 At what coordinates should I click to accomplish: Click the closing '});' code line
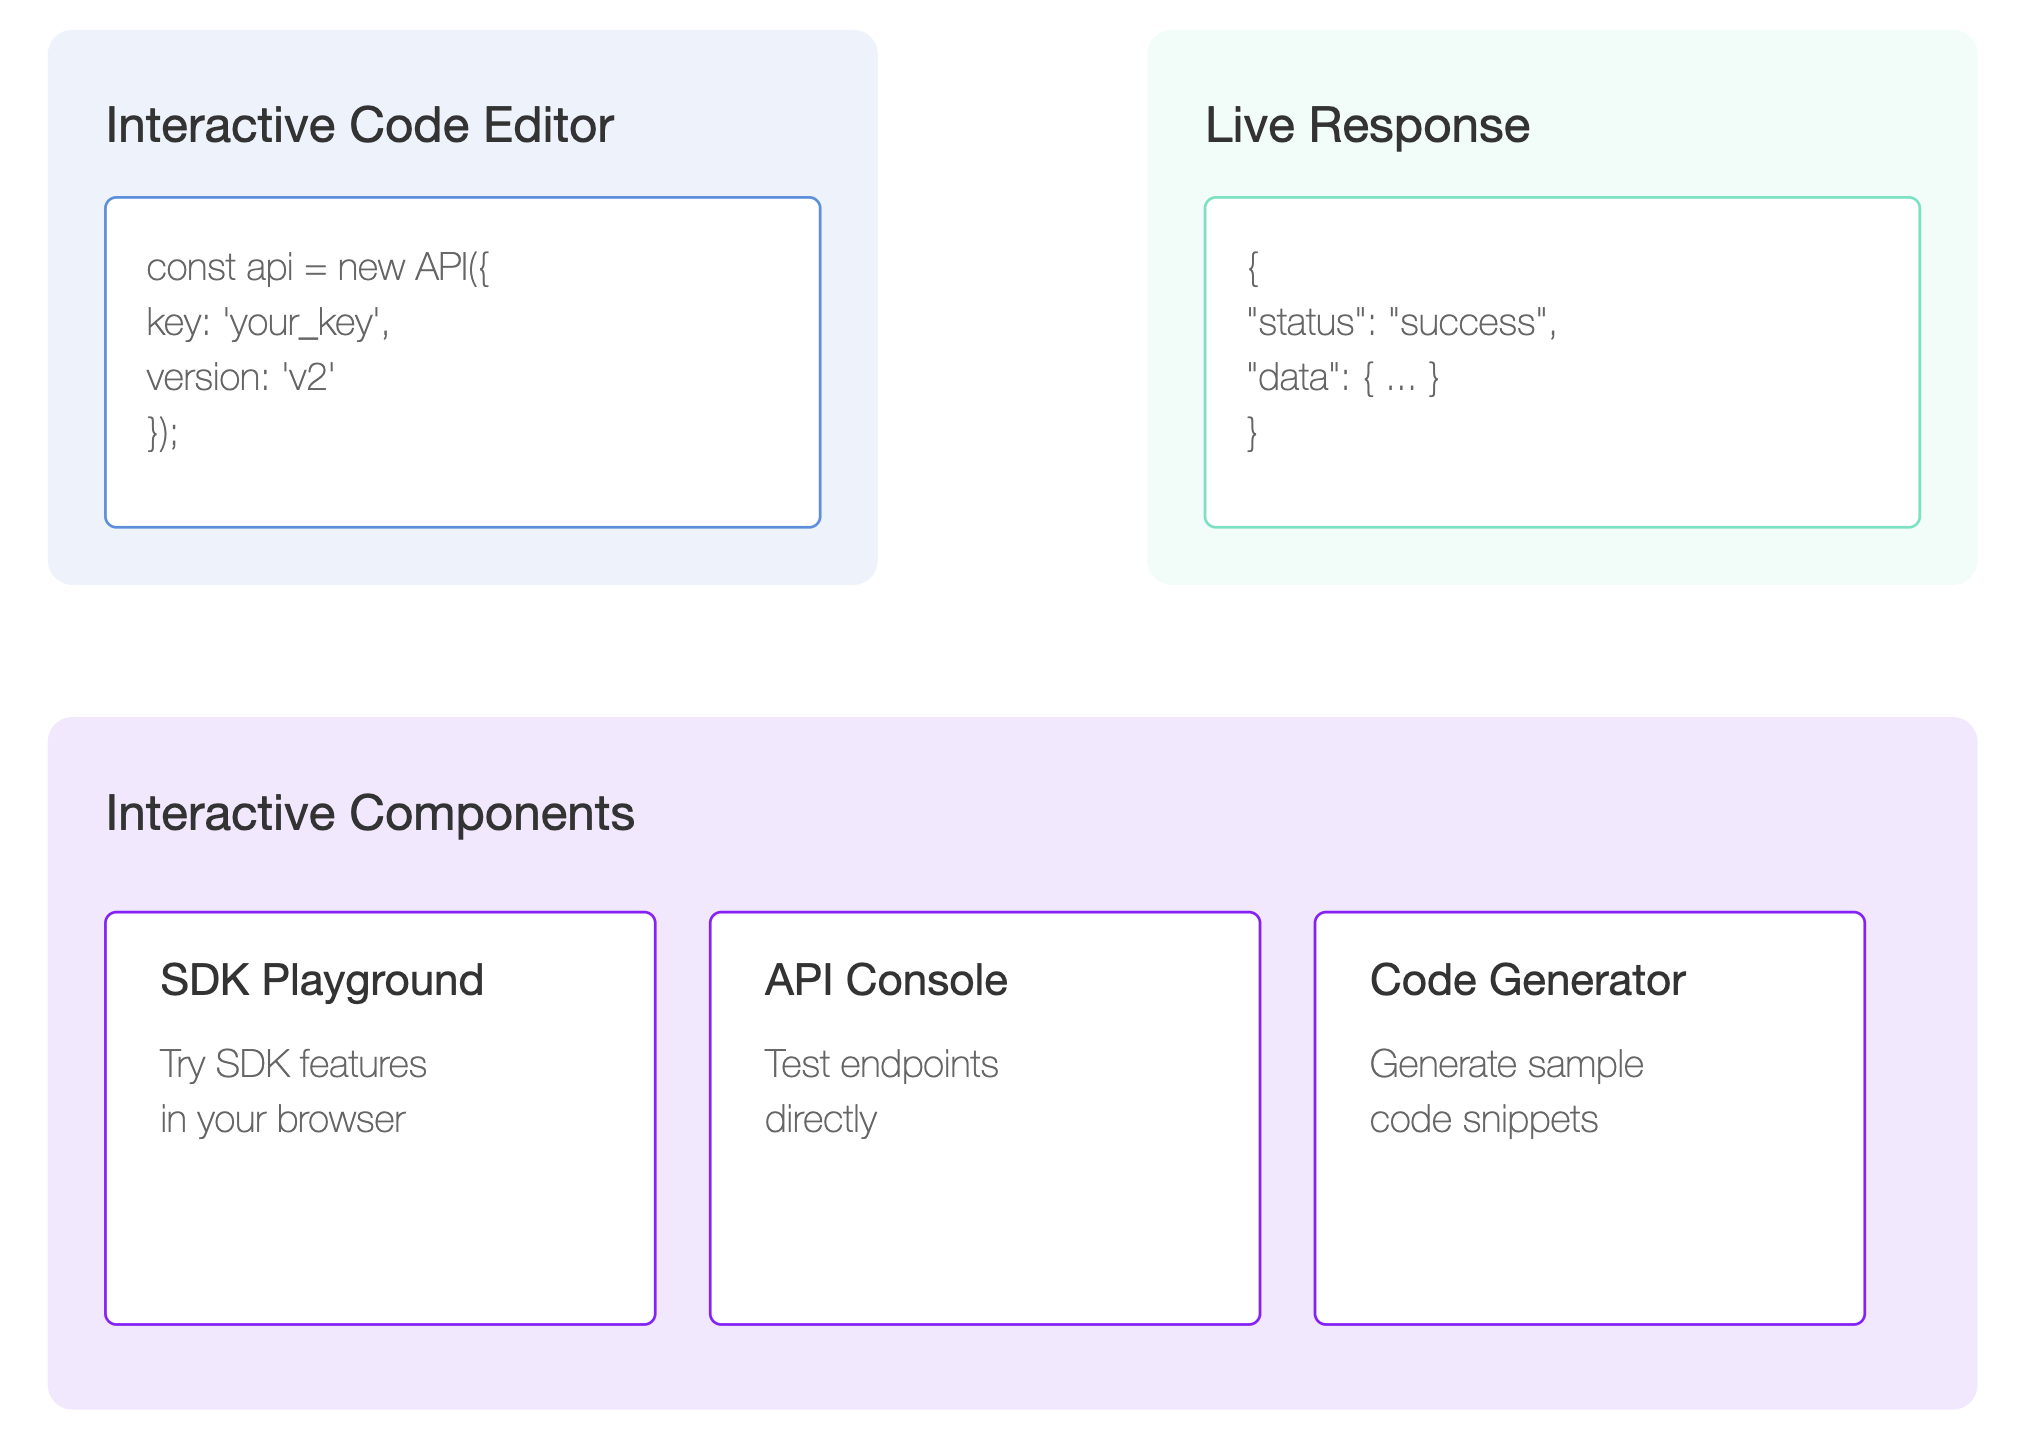coord(162,433)
